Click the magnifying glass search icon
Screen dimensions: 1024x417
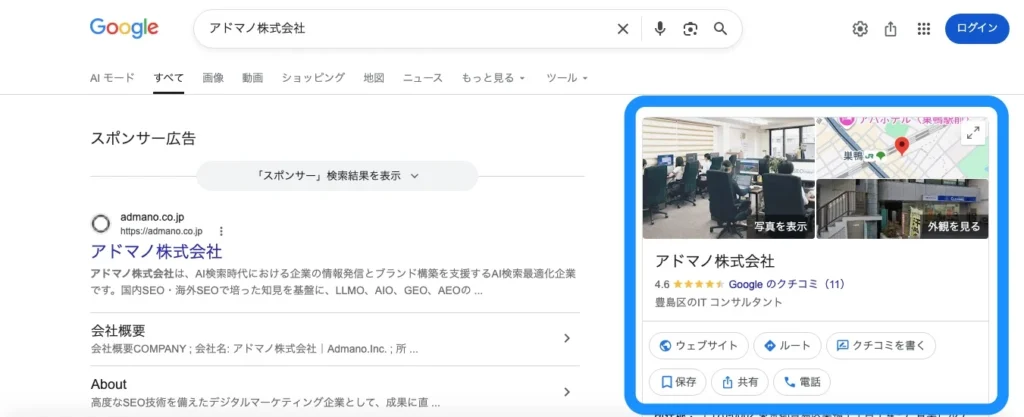720,29
